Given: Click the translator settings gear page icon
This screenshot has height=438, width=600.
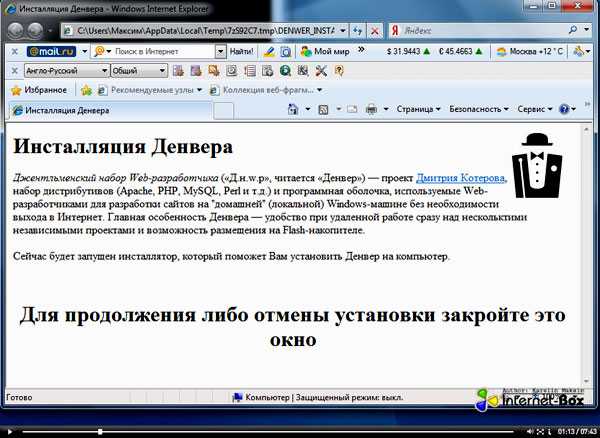Looking at the screenshot, I should point(231,71).
